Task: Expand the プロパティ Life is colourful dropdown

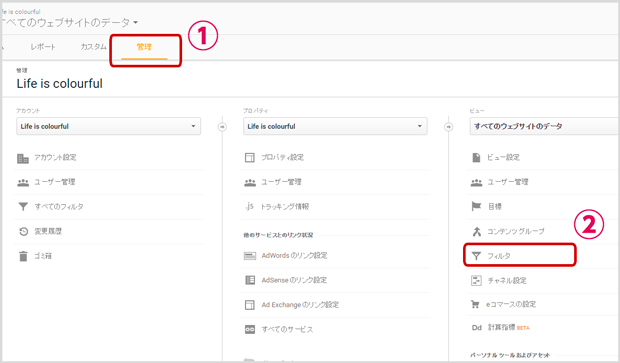Action: point(335,126)
